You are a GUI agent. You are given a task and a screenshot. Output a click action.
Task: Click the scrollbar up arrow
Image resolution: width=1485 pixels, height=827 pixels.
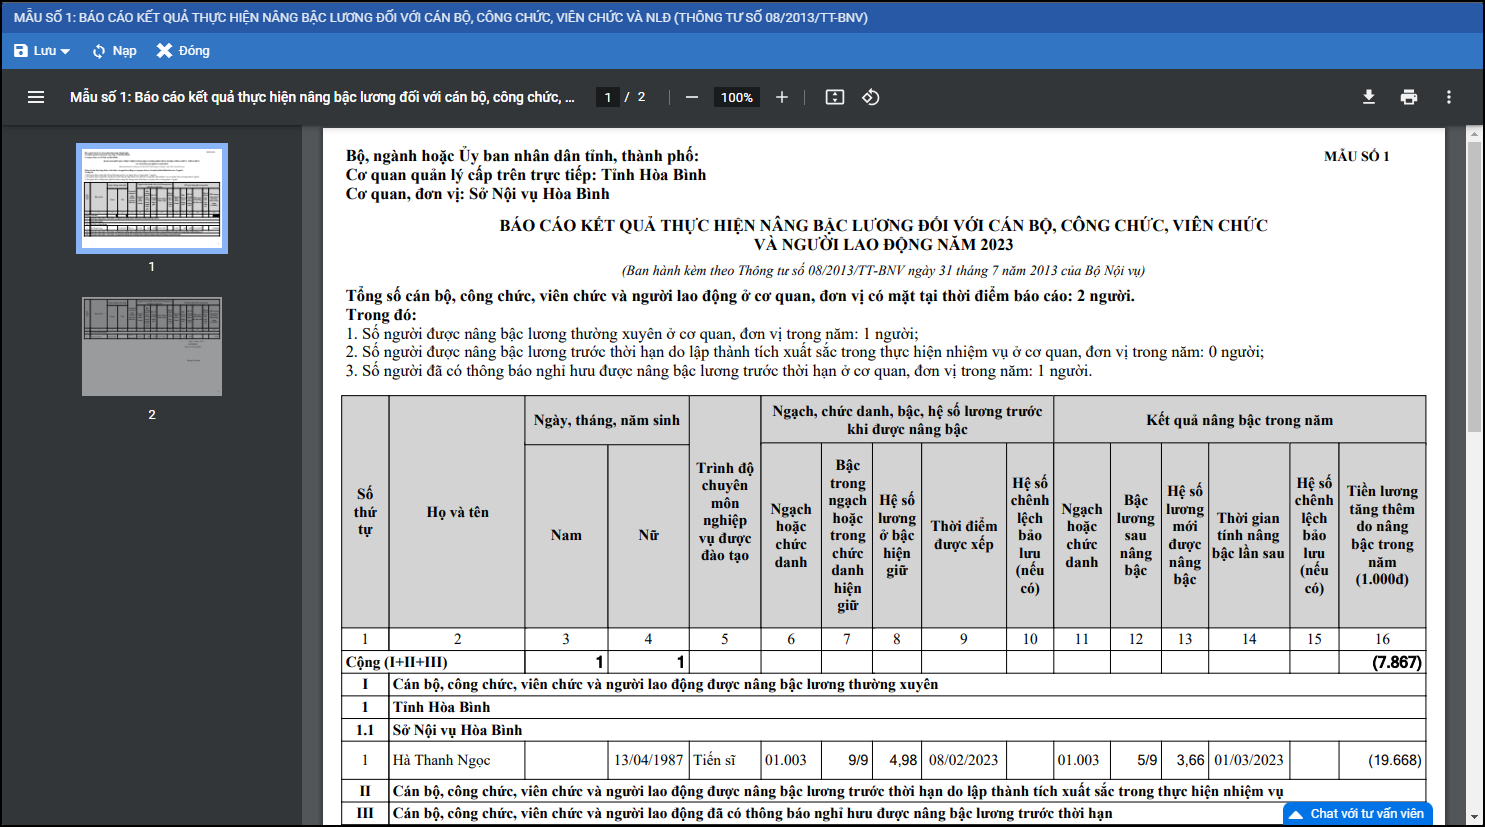(1474, 133)
